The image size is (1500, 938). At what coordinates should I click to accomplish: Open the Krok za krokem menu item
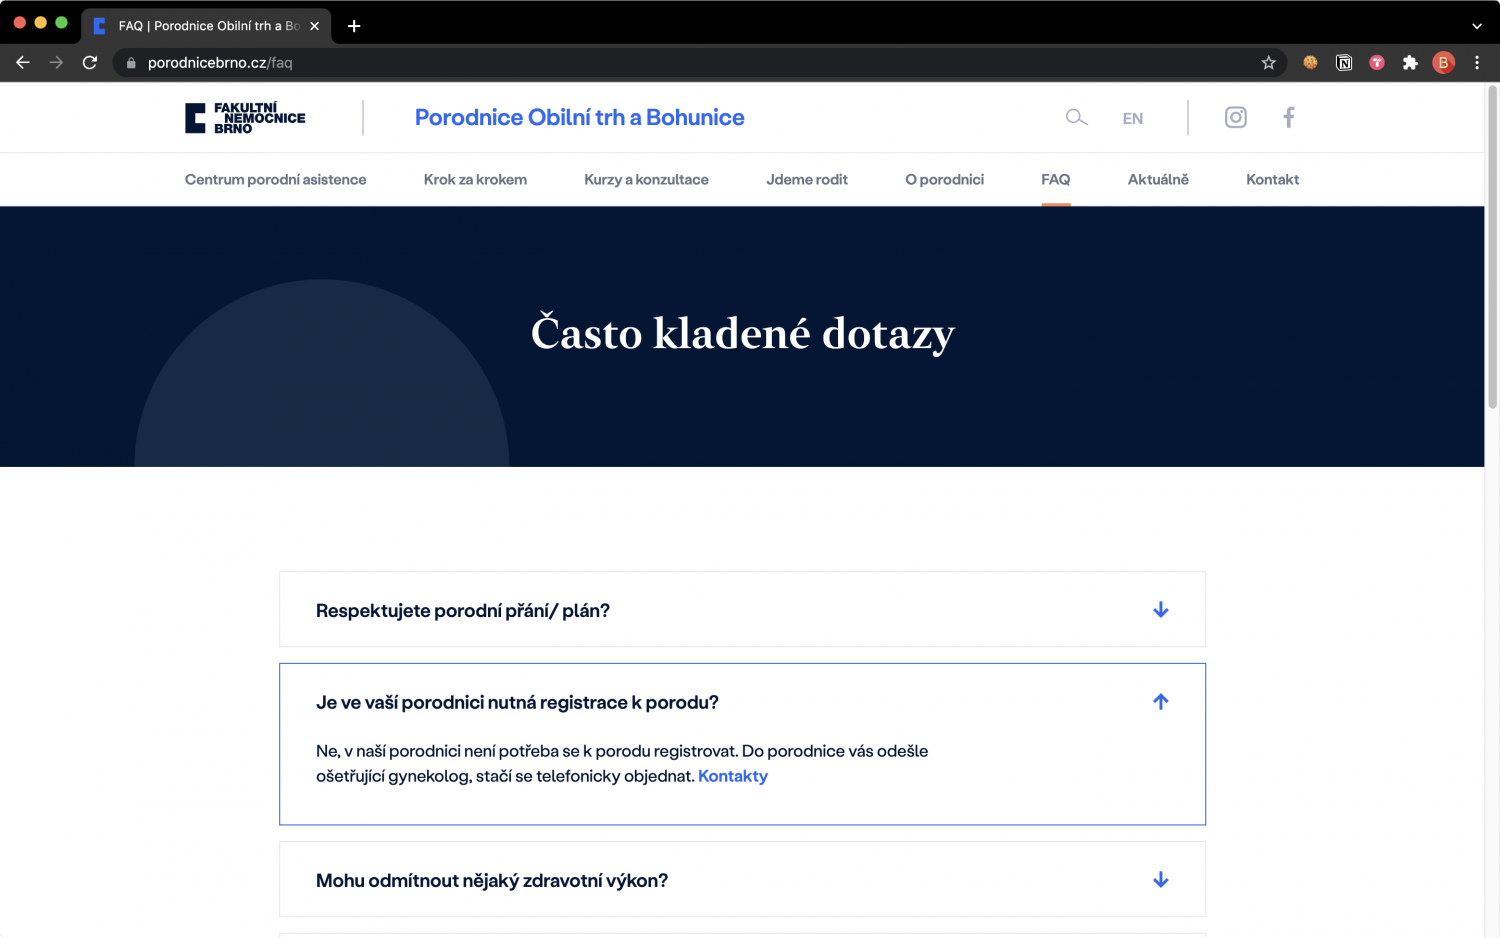pos(475,180)
